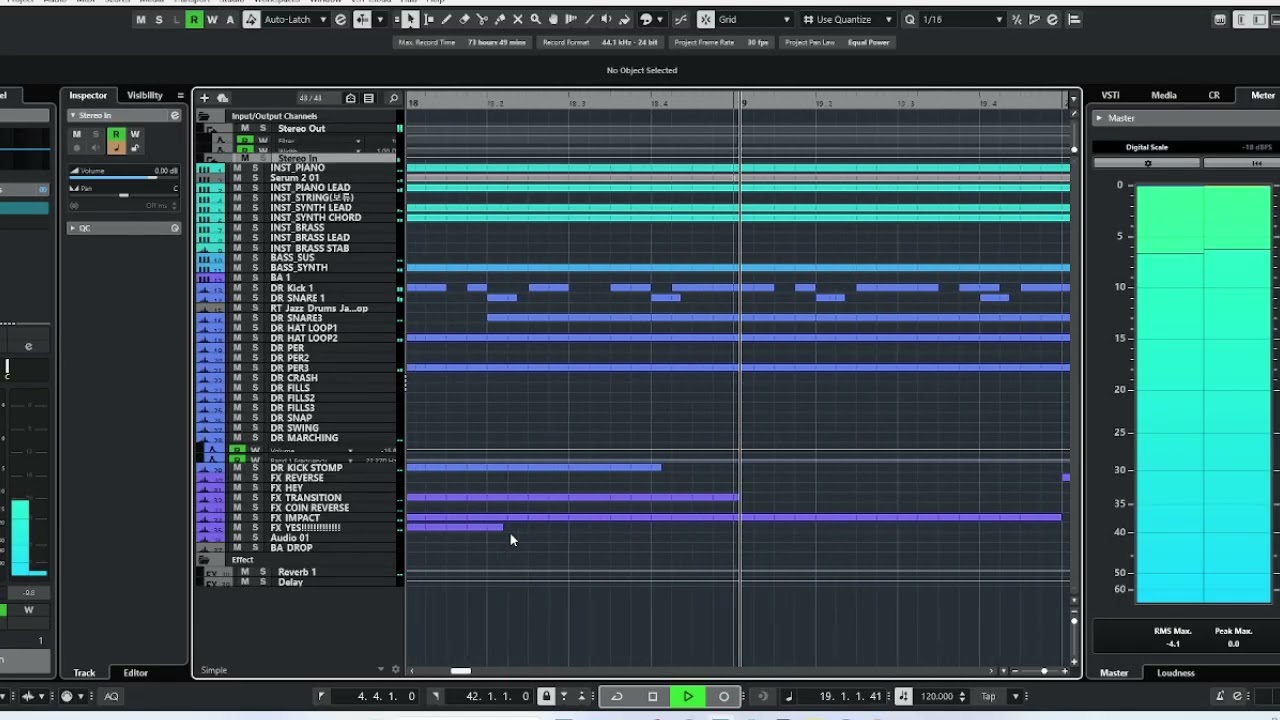1280x720 pixels.
Task: Select the Glue tool
Action: (500, 19)
